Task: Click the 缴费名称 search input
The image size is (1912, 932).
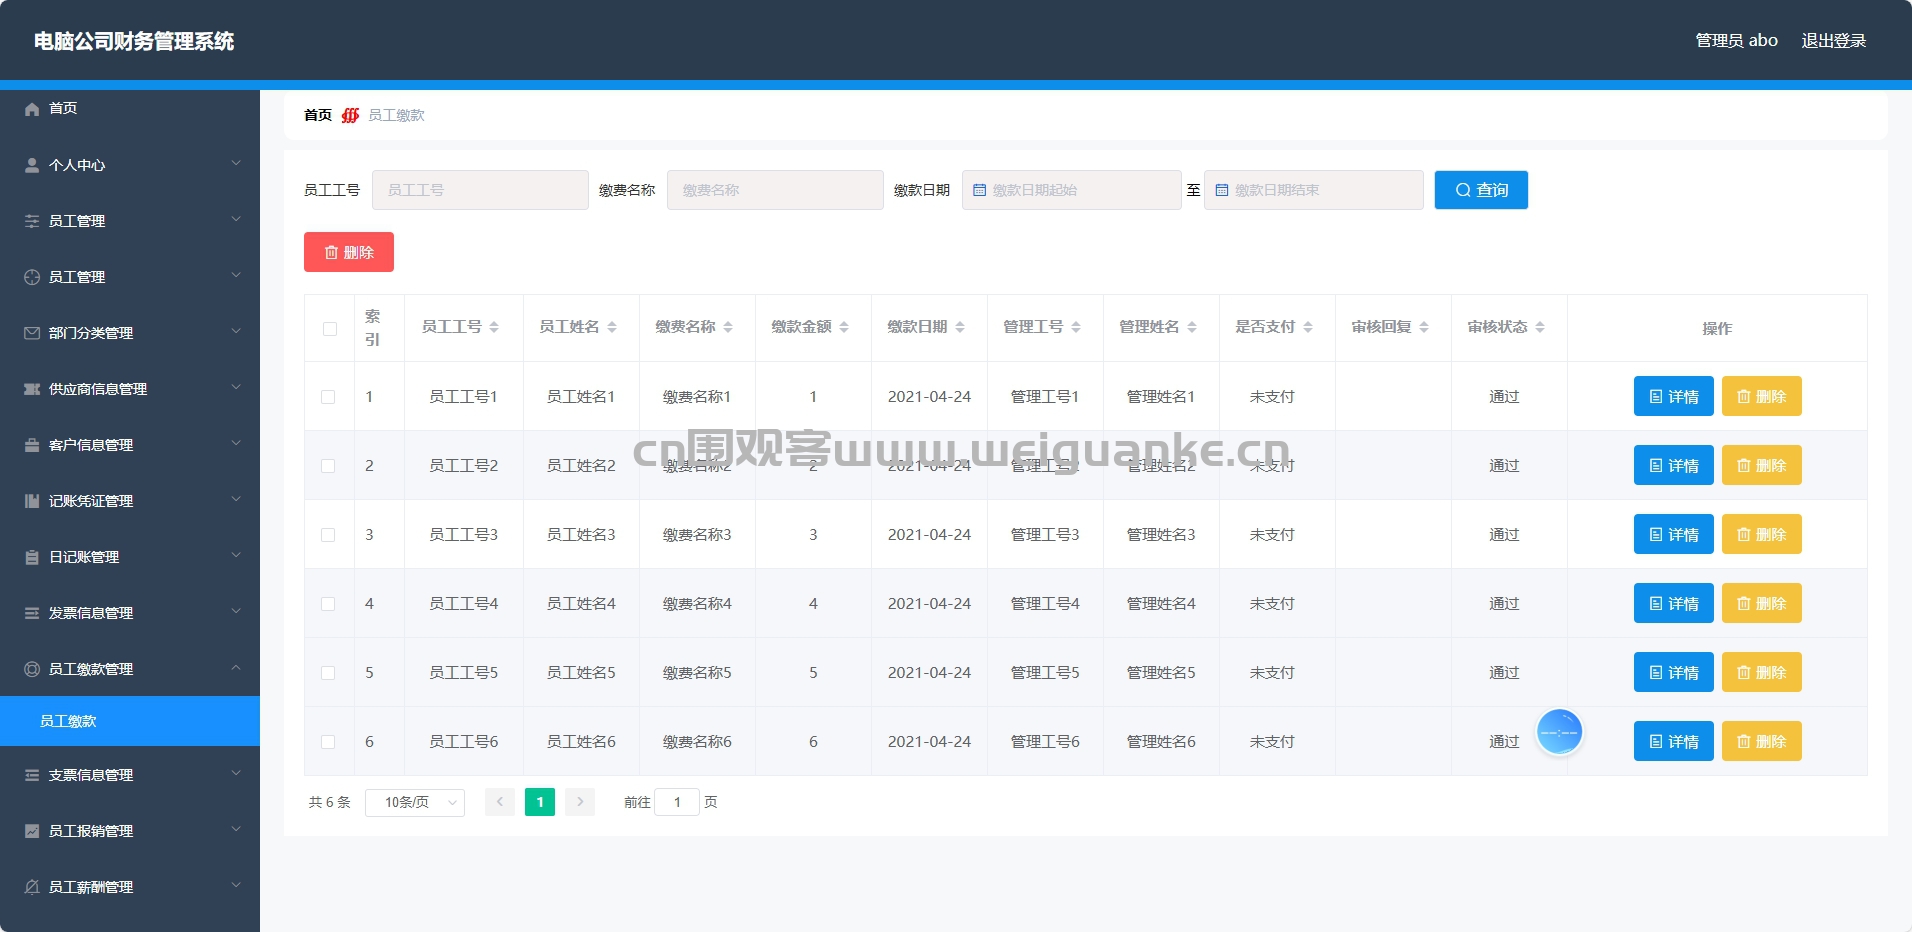Action: (775, 190)
